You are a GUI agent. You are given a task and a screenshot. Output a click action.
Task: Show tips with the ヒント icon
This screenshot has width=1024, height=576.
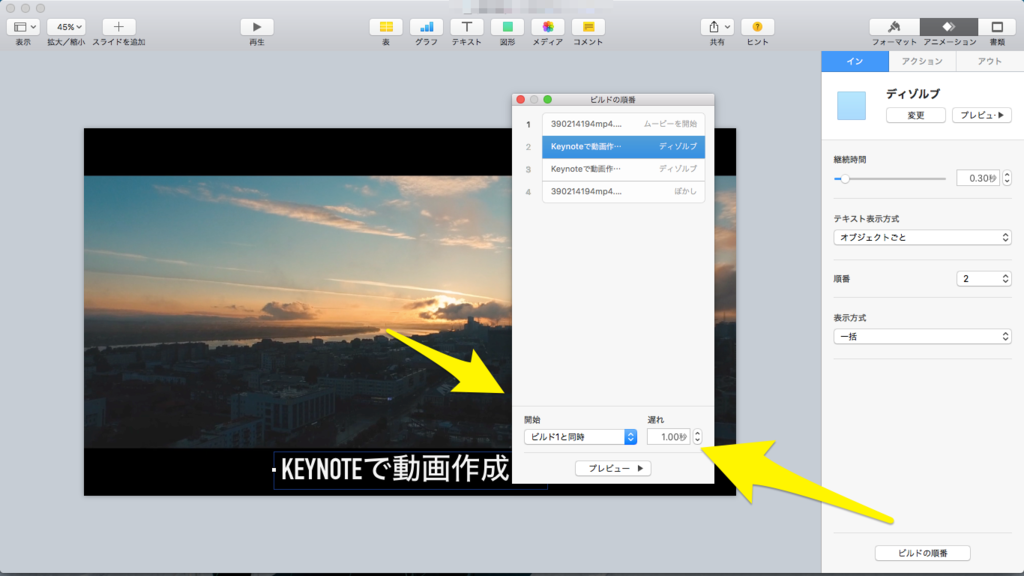(x=758, y=27)
